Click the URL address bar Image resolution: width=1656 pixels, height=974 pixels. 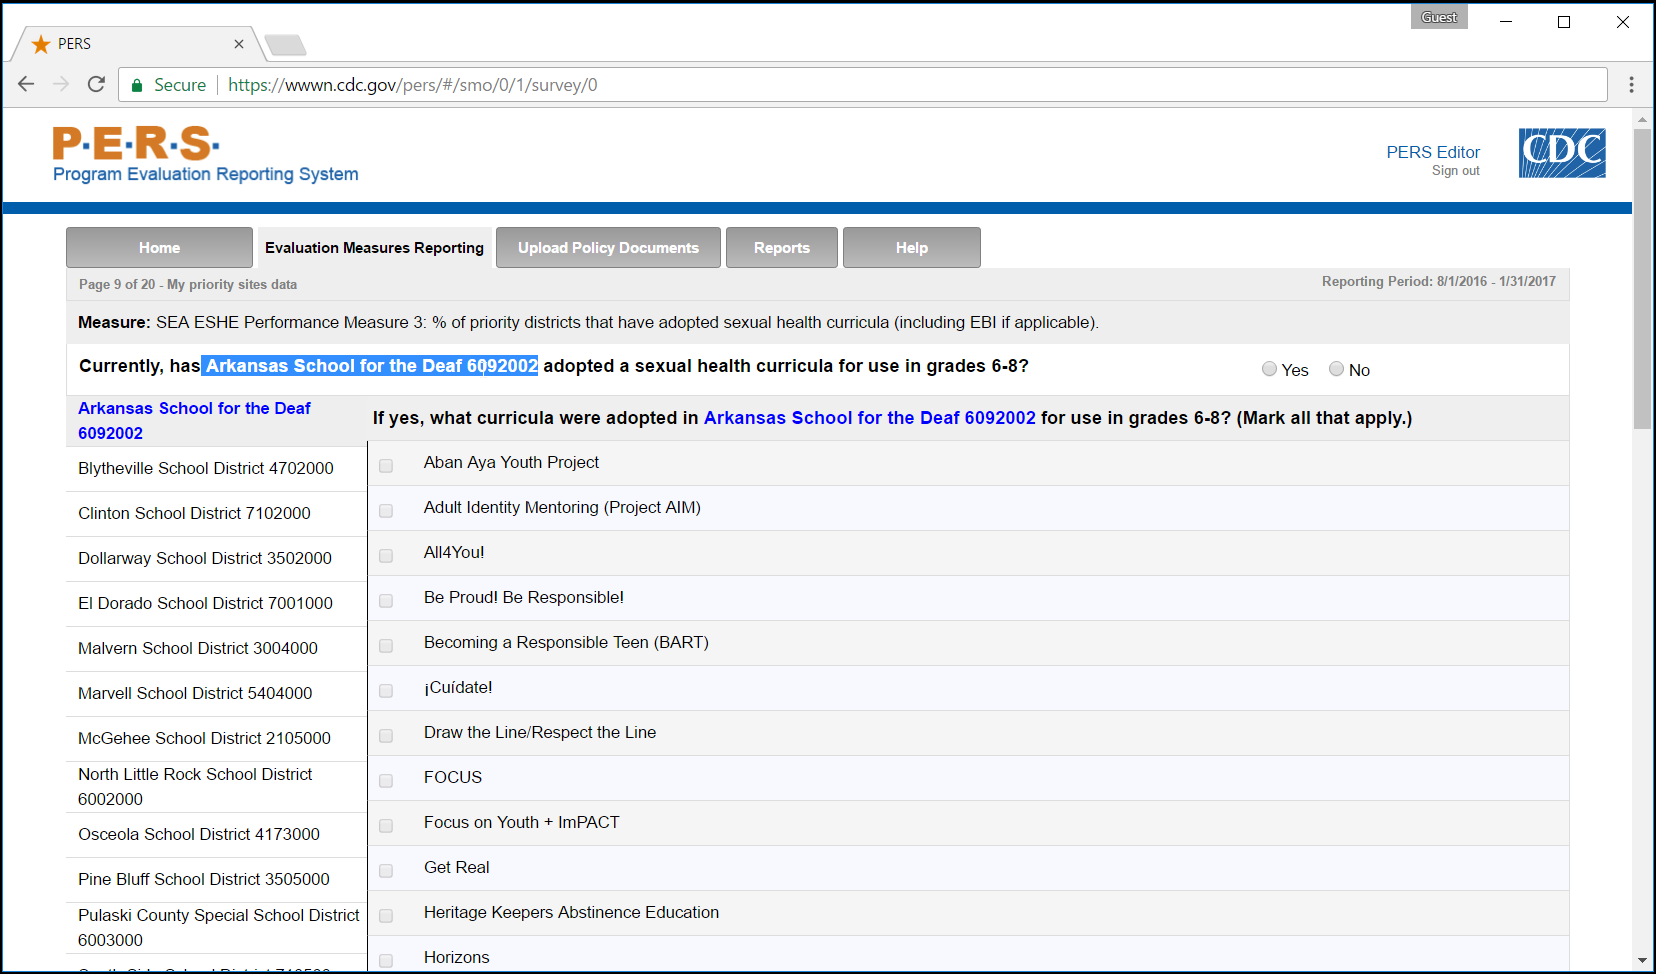(900, 85)
